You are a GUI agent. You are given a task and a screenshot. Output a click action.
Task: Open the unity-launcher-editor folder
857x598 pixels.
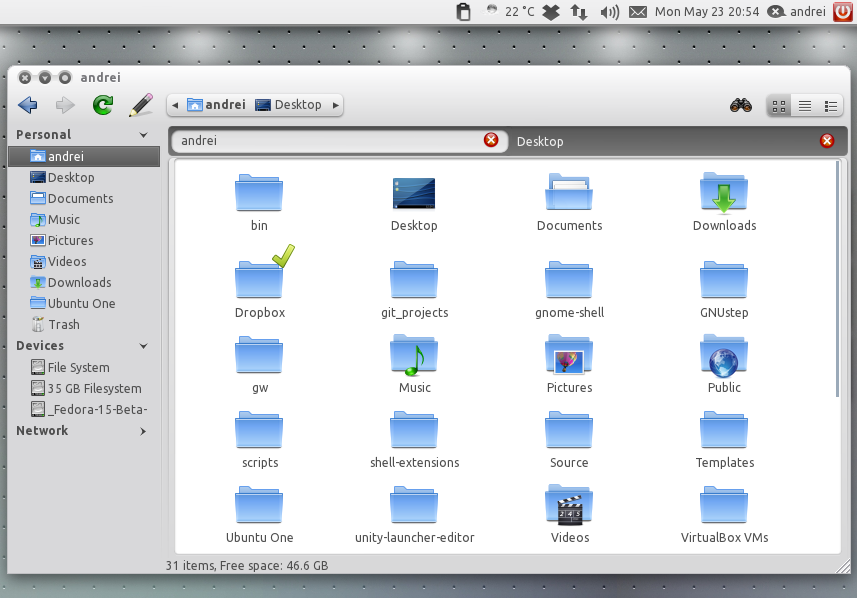coord(414,505)
